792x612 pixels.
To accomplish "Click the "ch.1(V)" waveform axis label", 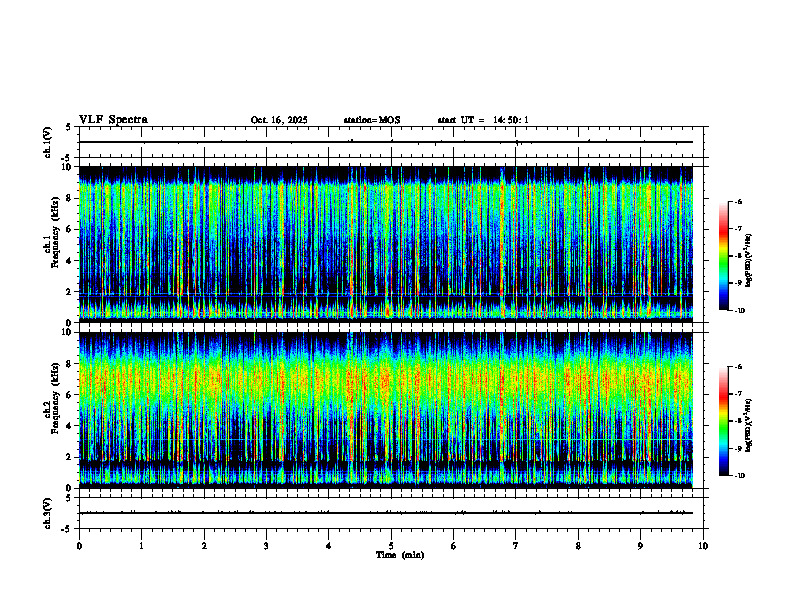I will click(x=48, y=142).
